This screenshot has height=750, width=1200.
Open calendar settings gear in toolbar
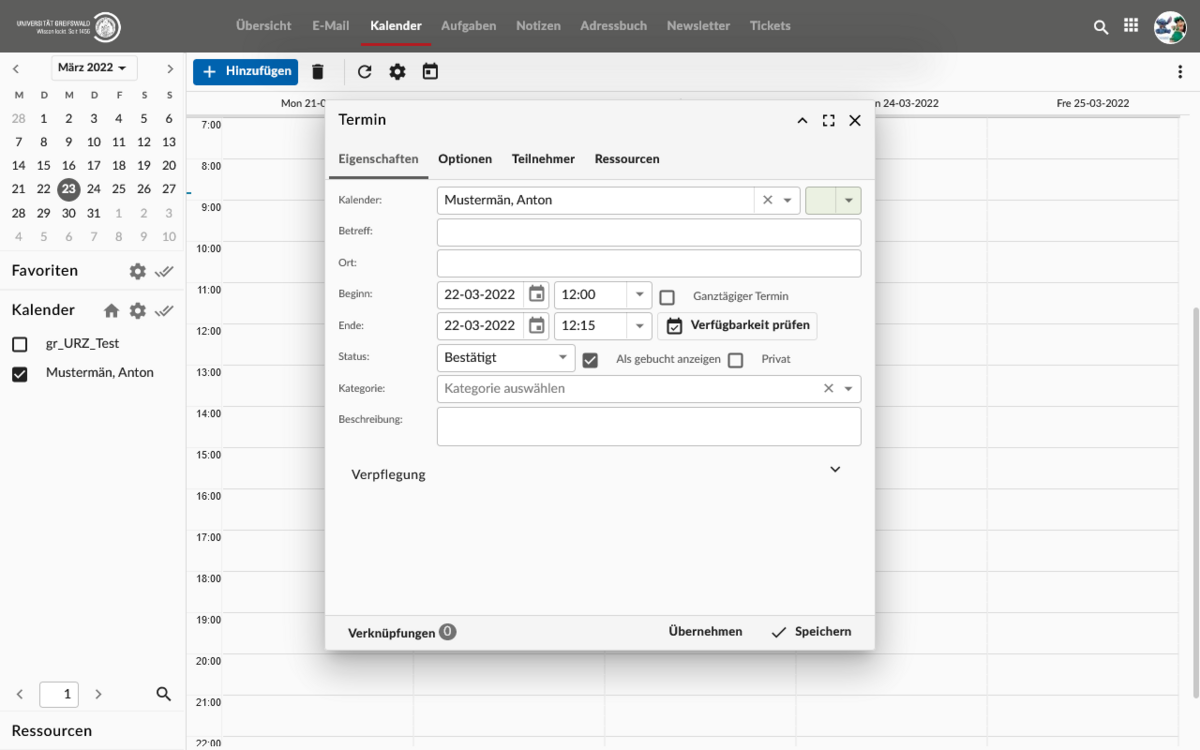tap(397, 72)
